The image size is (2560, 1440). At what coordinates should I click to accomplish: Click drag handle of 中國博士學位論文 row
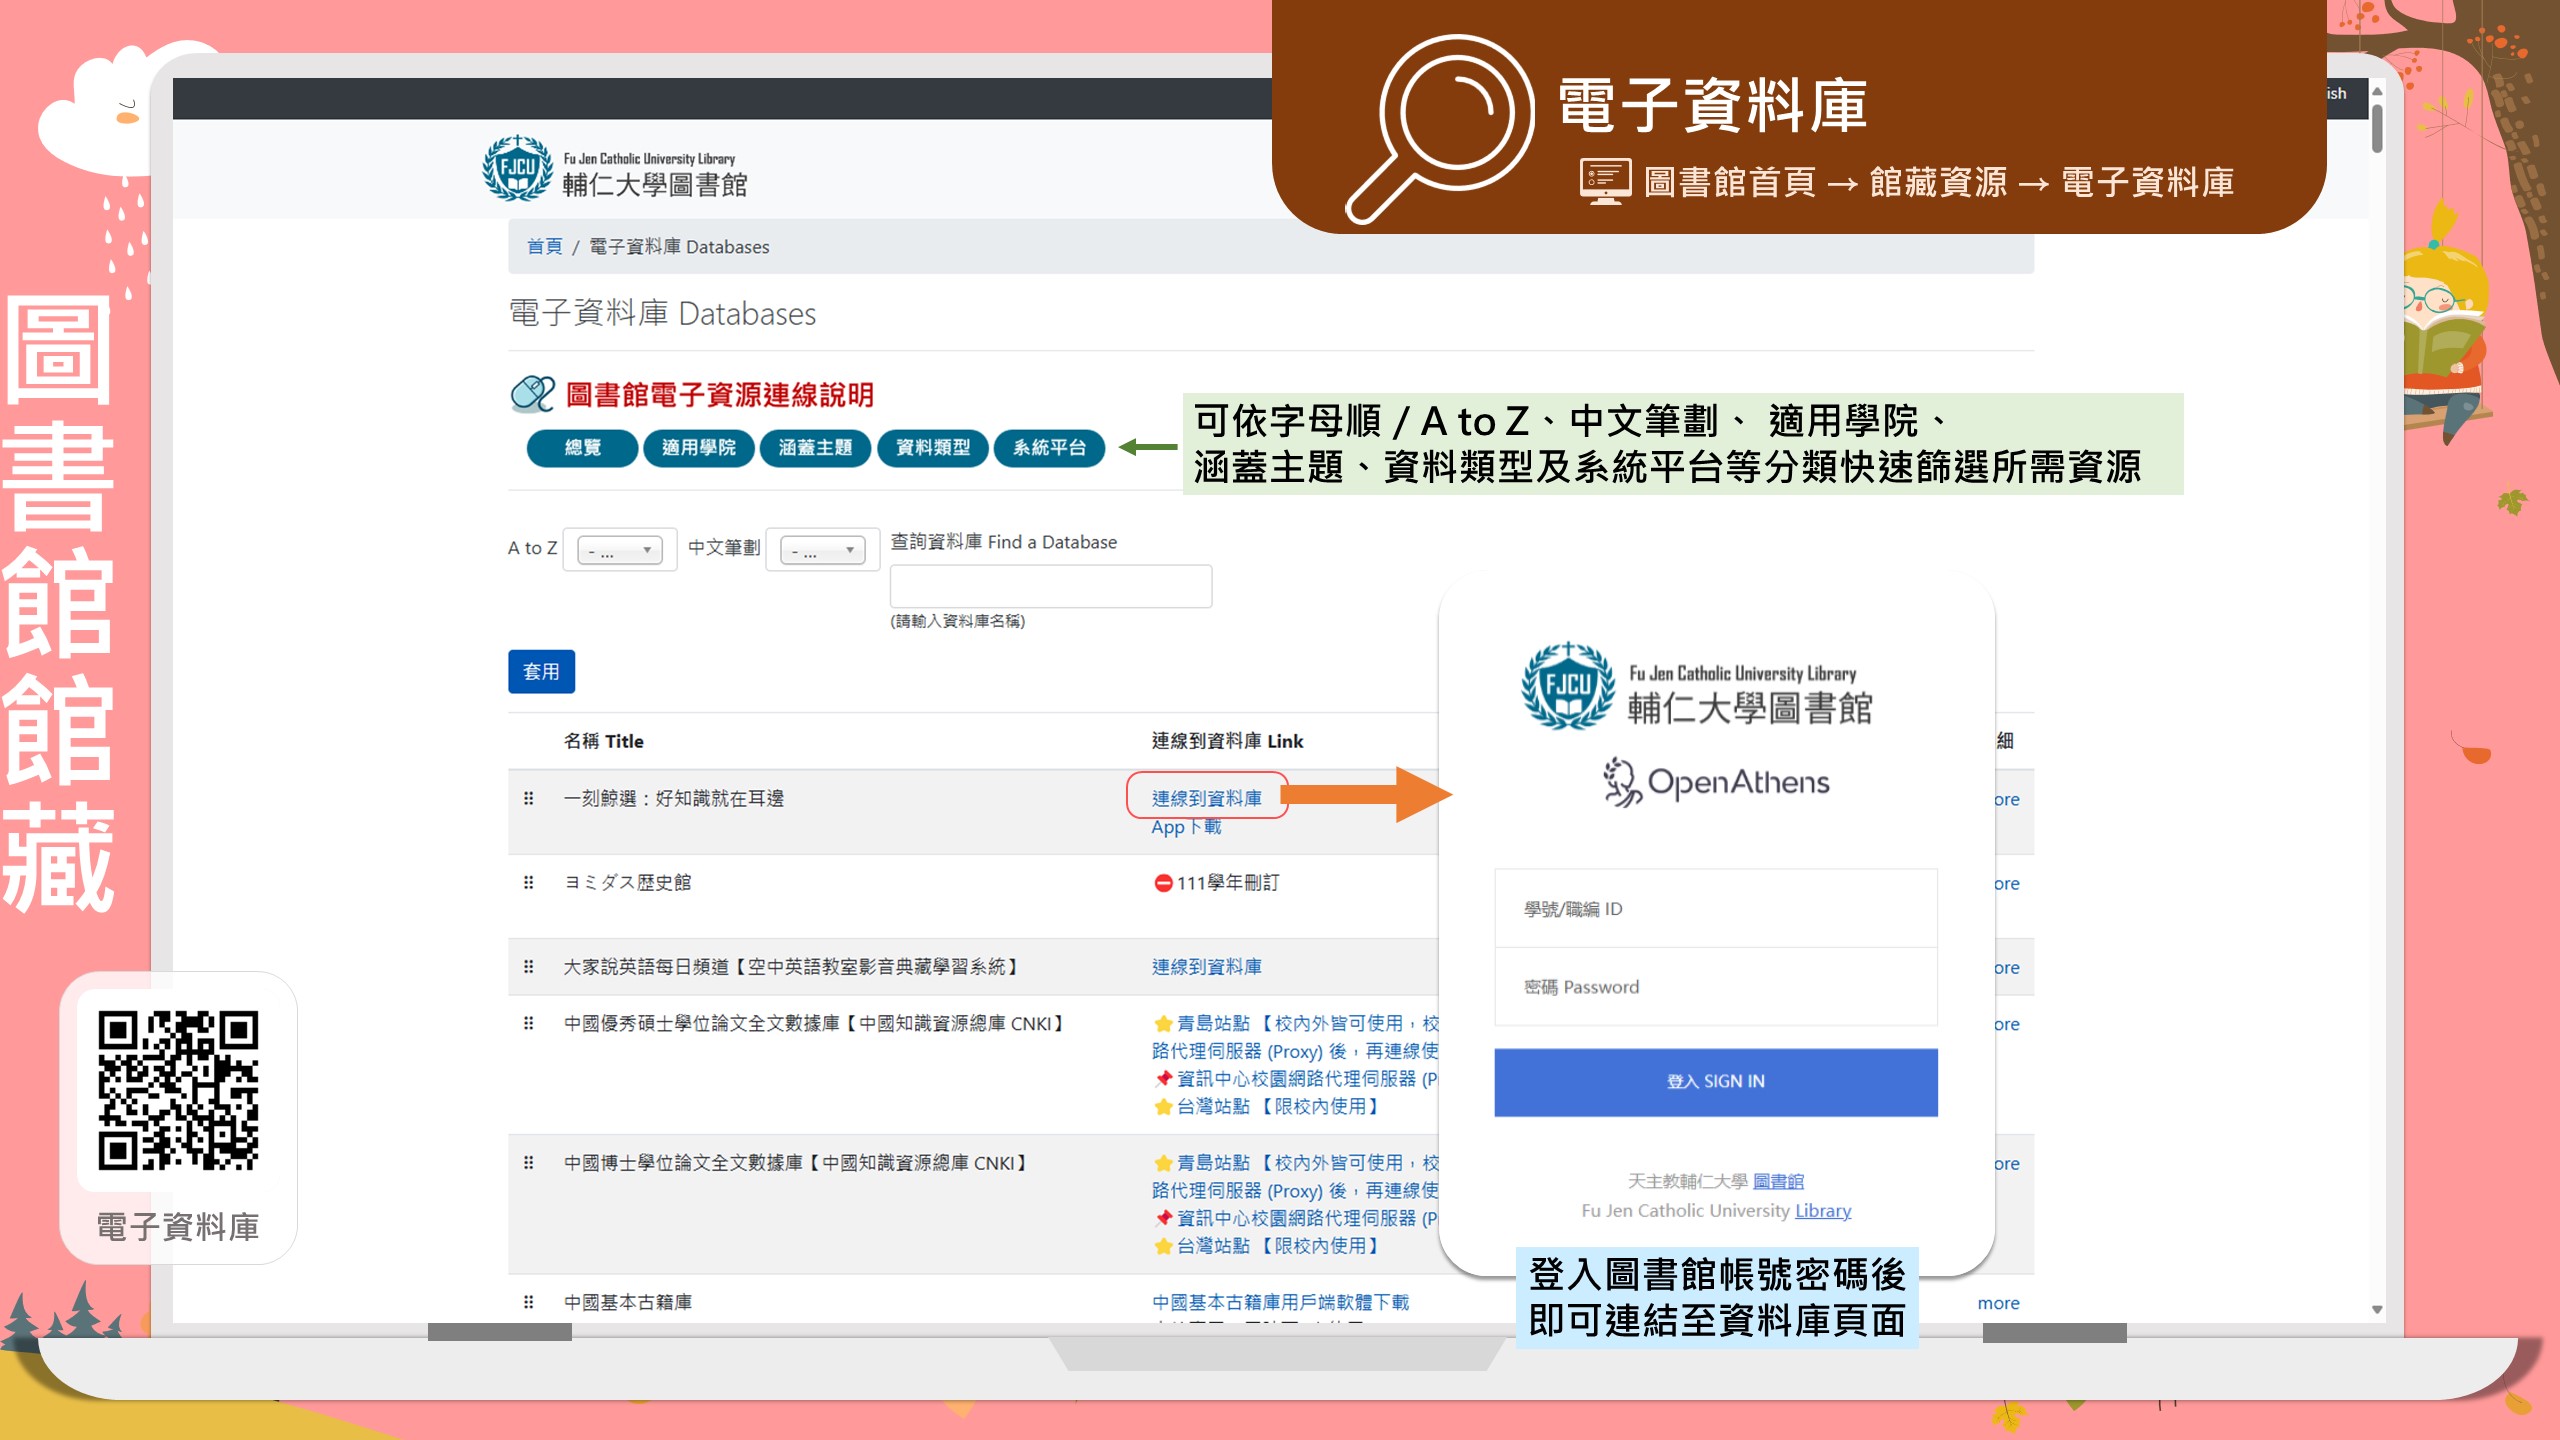(x=528, y=1162)
